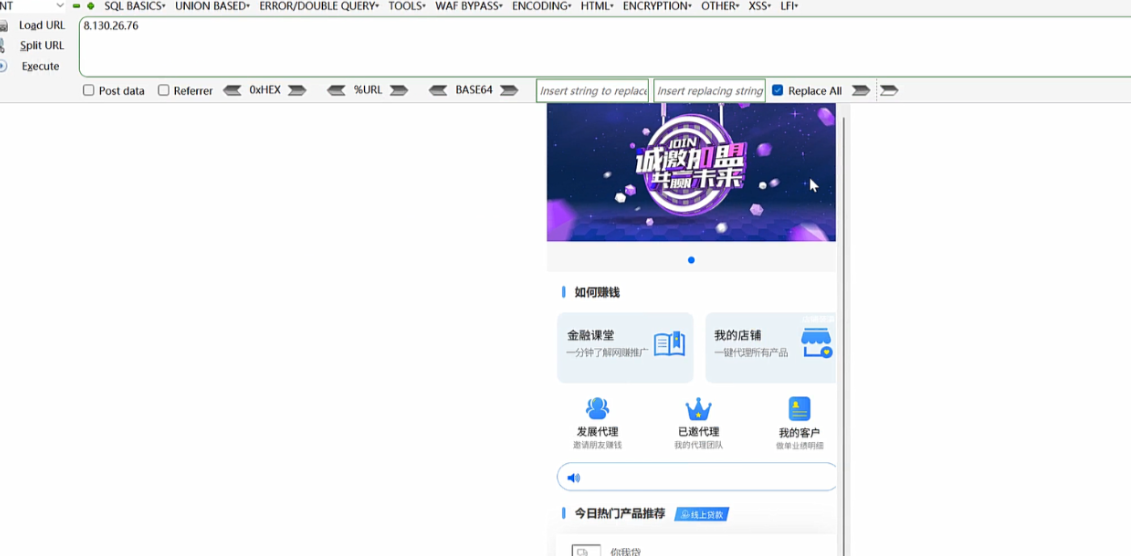Uncheck the Replace All checkbox
This screenshot has height=556, width=1131.
point(778,90)
